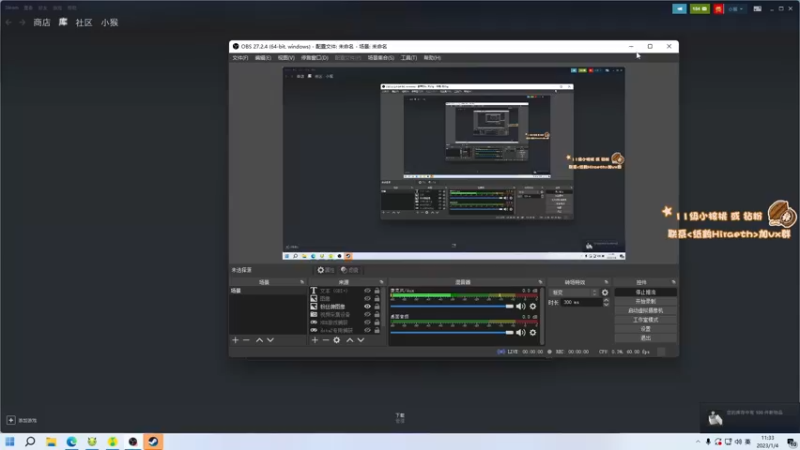Move source down with arrow icon
800x450 pixels.
(x=361, y=340)
